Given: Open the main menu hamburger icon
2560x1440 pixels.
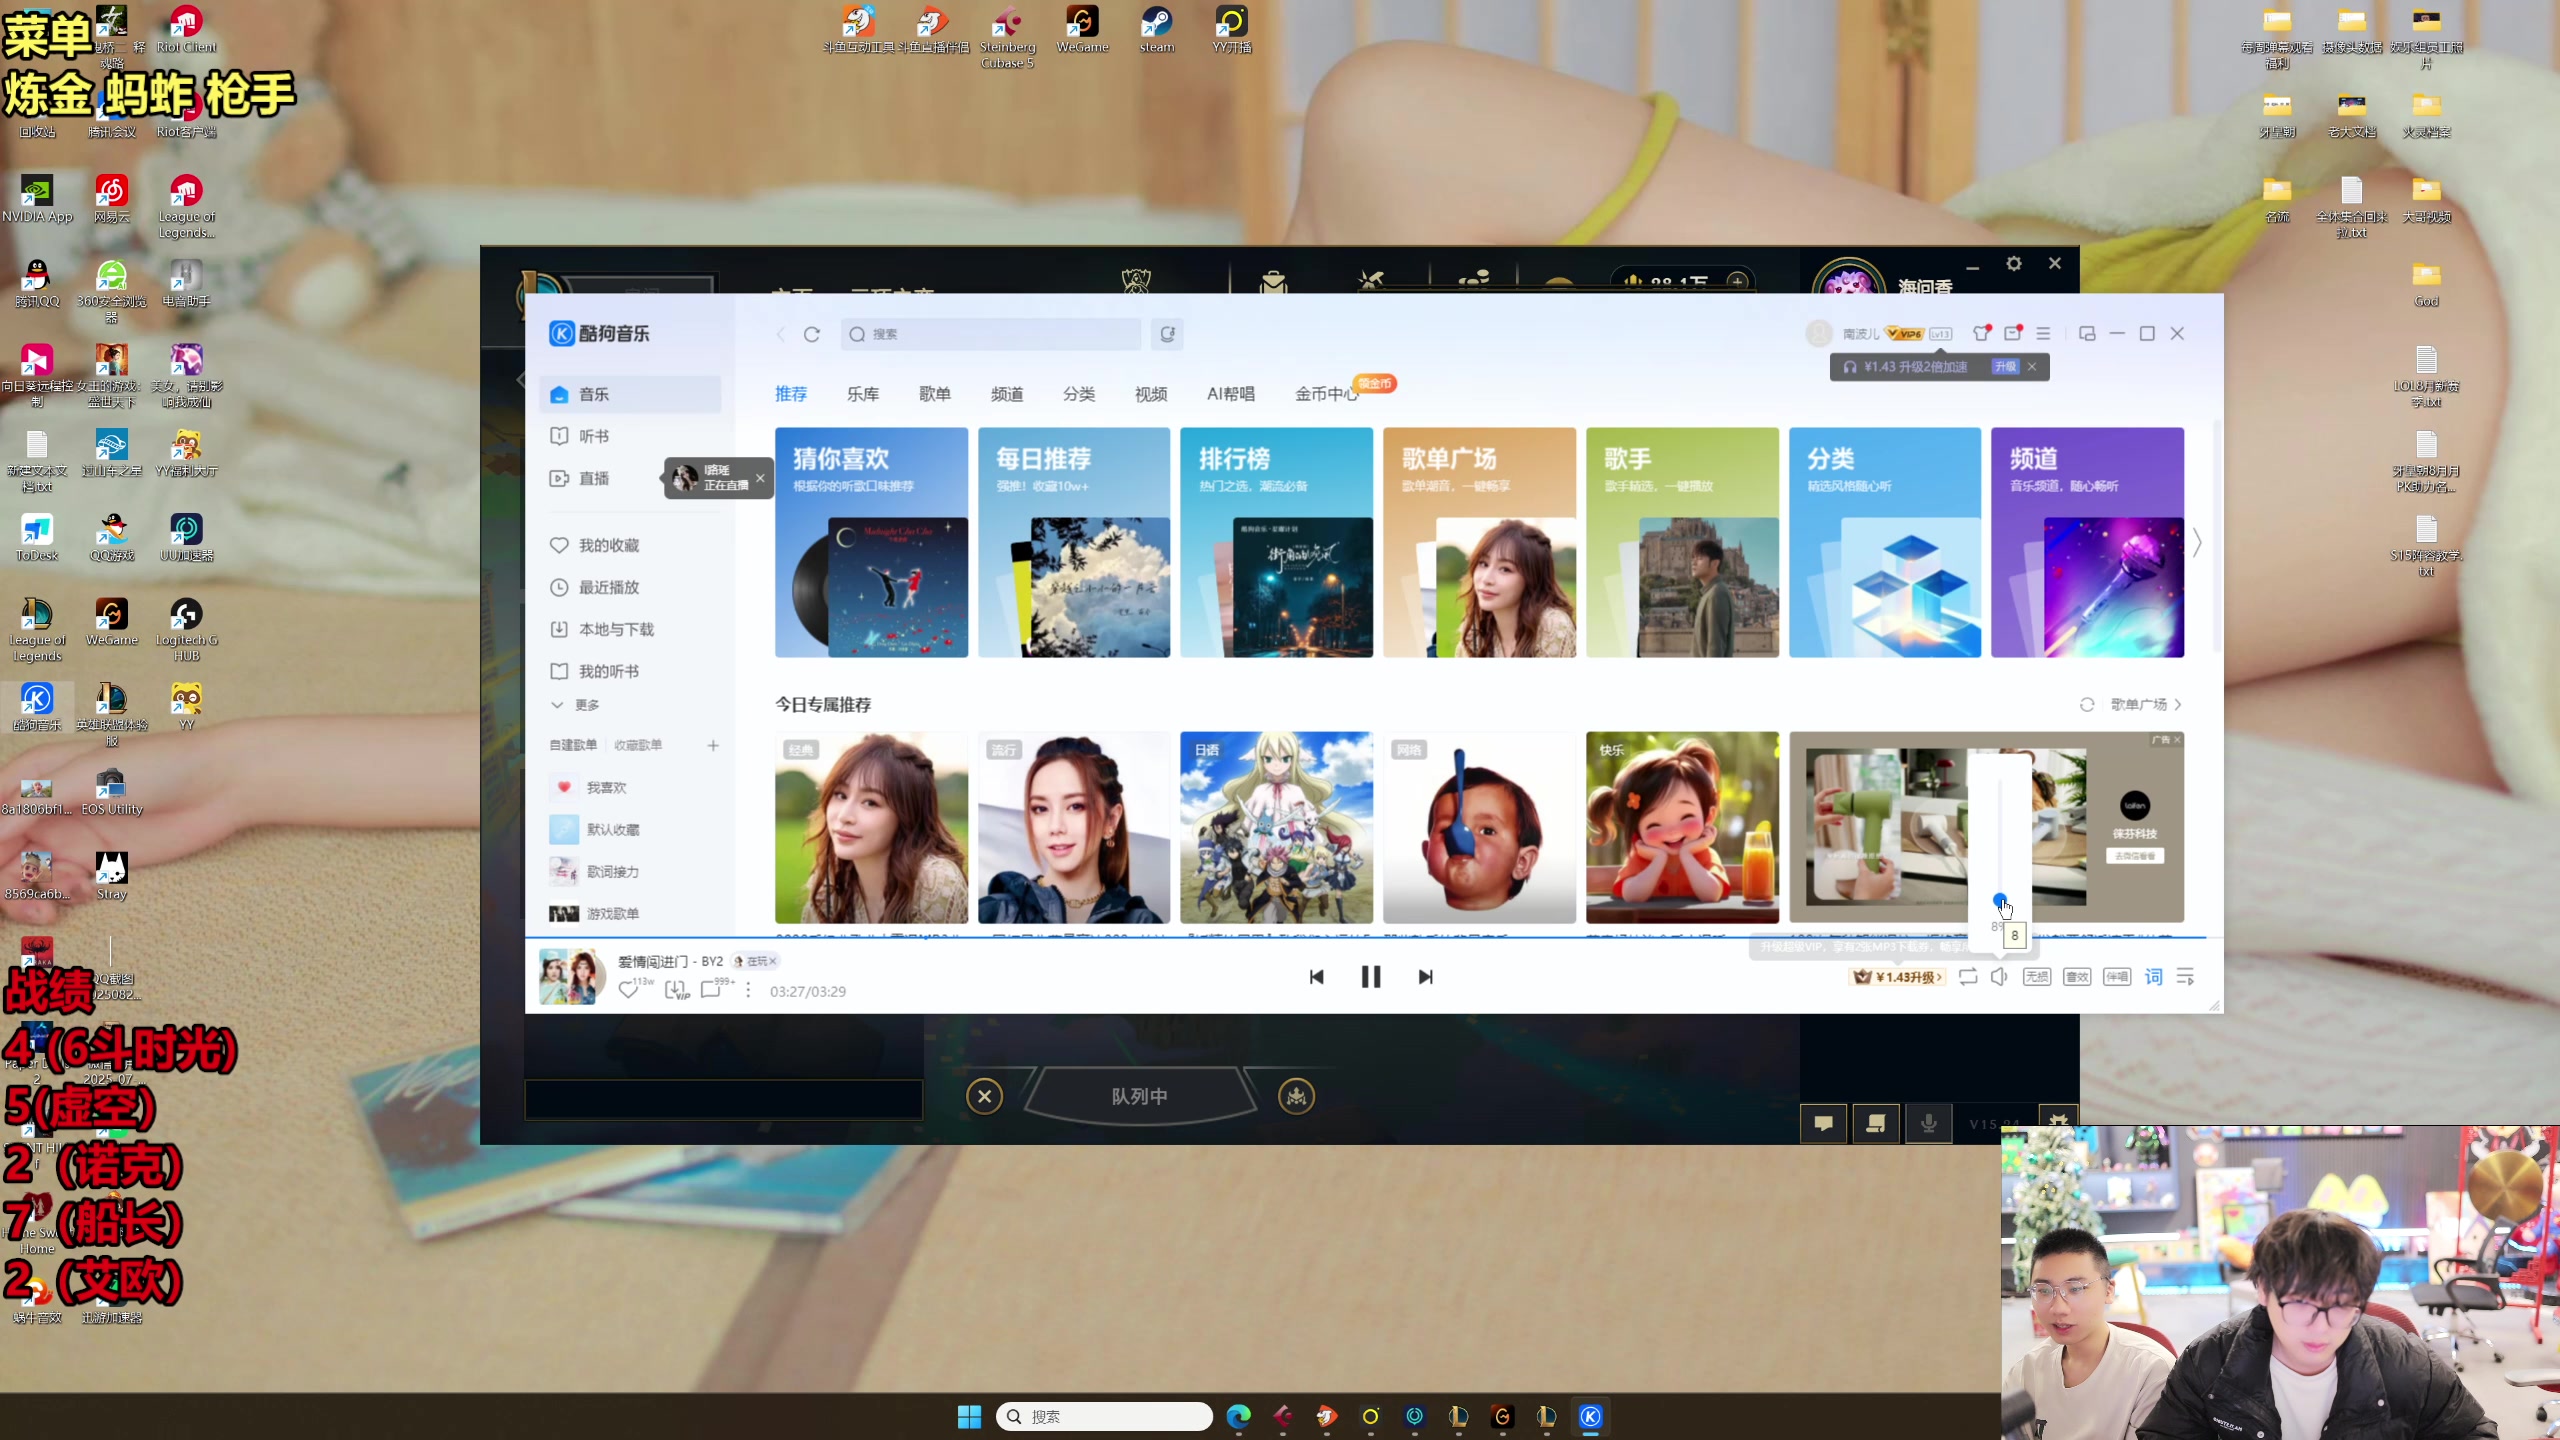Looking at the screenshot, I should click(2043, 334).
